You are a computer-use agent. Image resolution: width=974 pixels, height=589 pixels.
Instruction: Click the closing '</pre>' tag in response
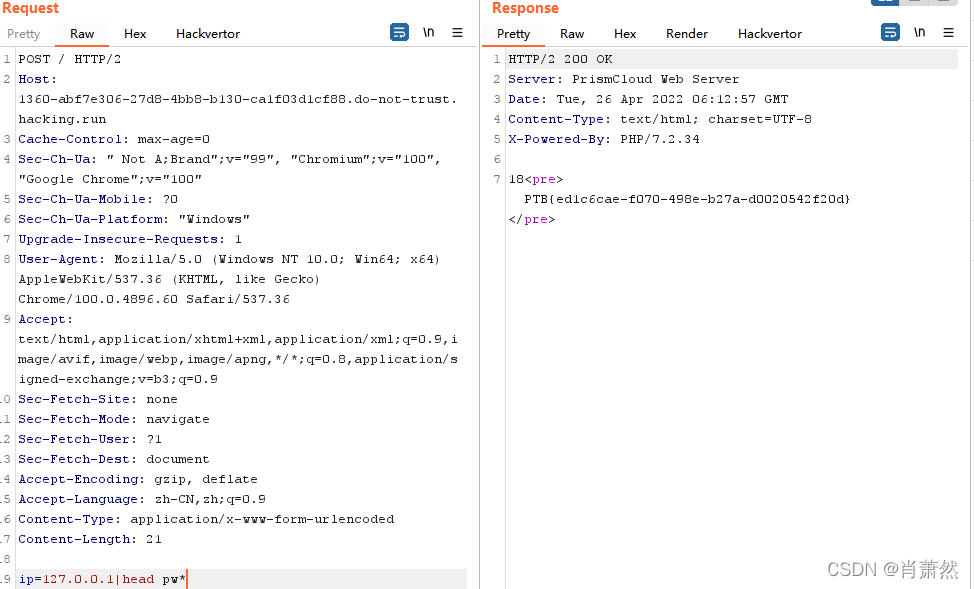[x=532, y=219]
